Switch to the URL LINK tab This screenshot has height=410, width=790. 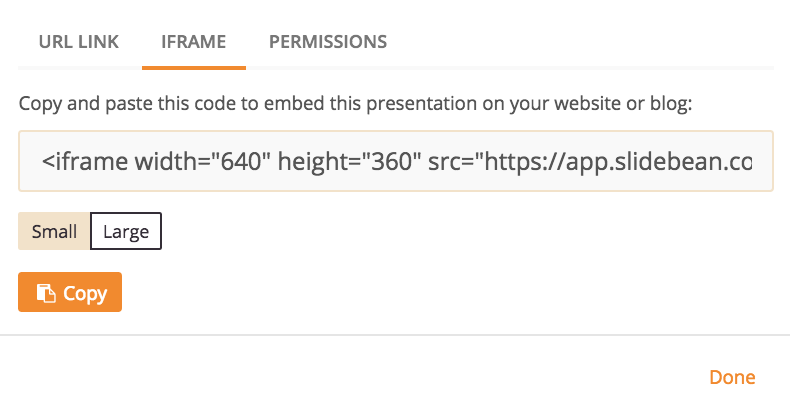point(79,42)
